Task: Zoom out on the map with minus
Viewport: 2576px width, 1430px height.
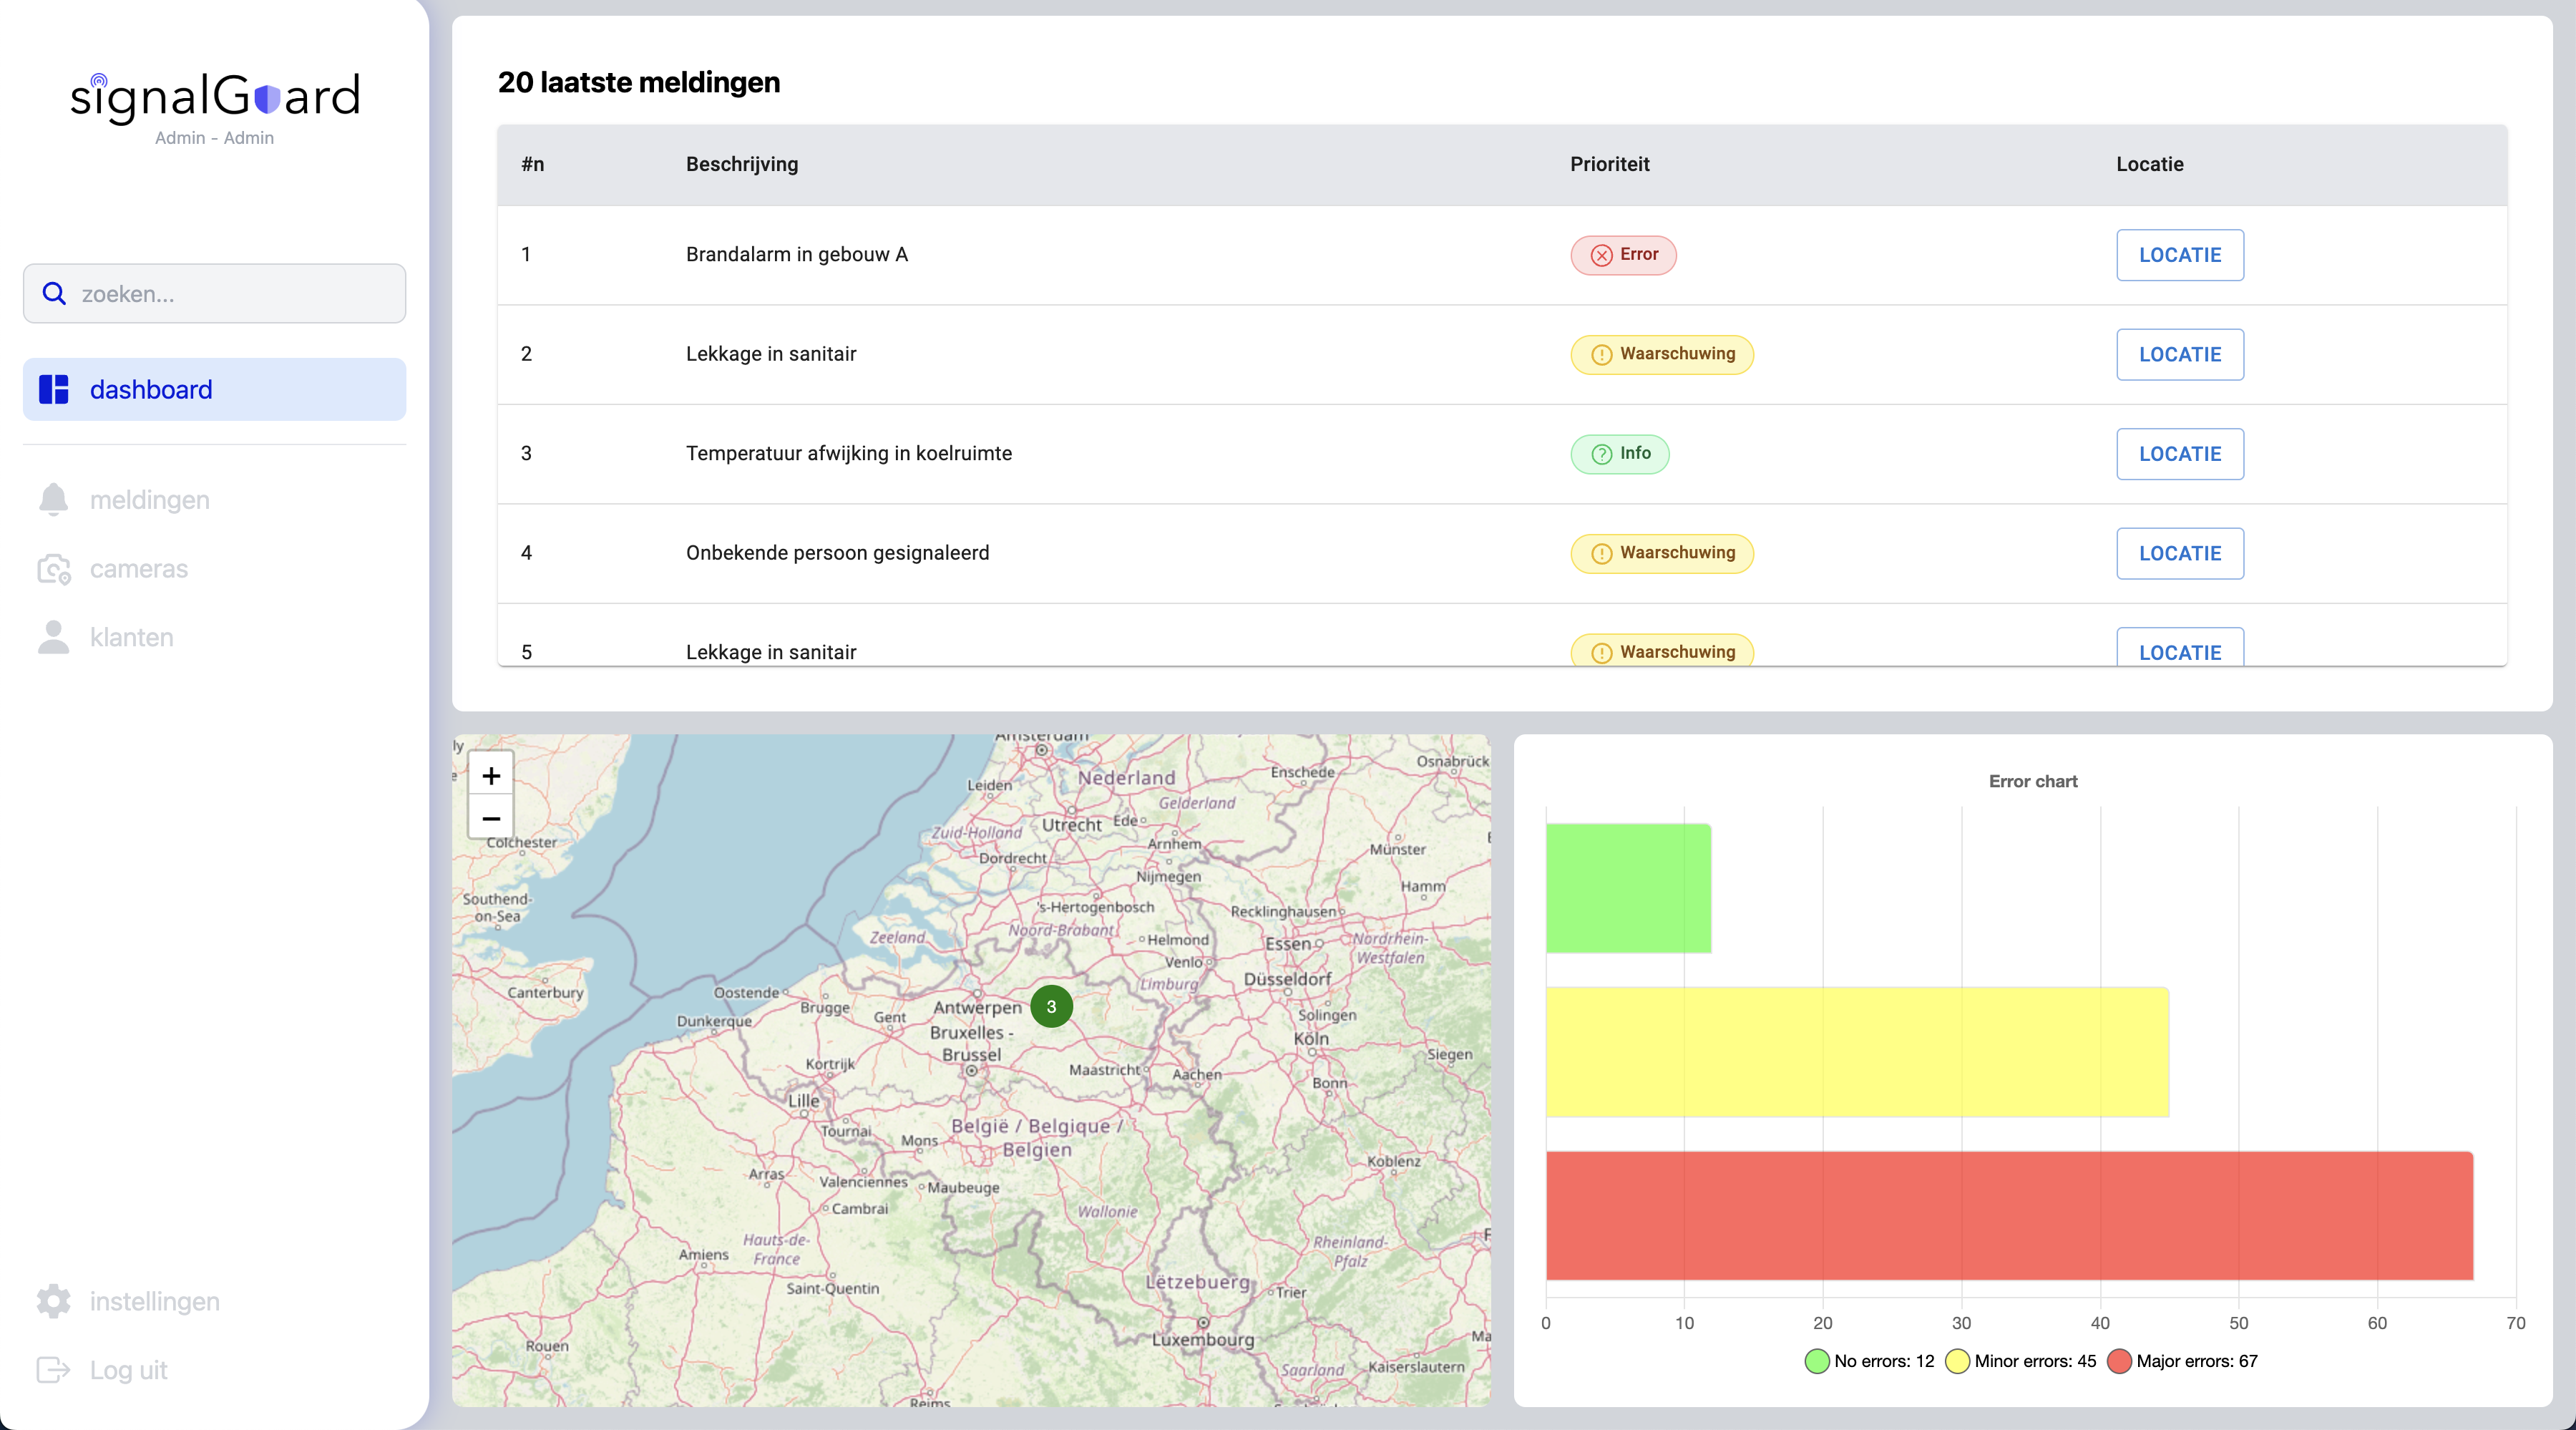Action: pos(491,818)
